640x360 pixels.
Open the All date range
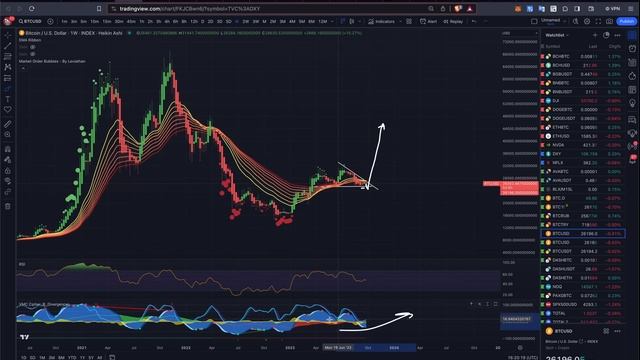99,358
